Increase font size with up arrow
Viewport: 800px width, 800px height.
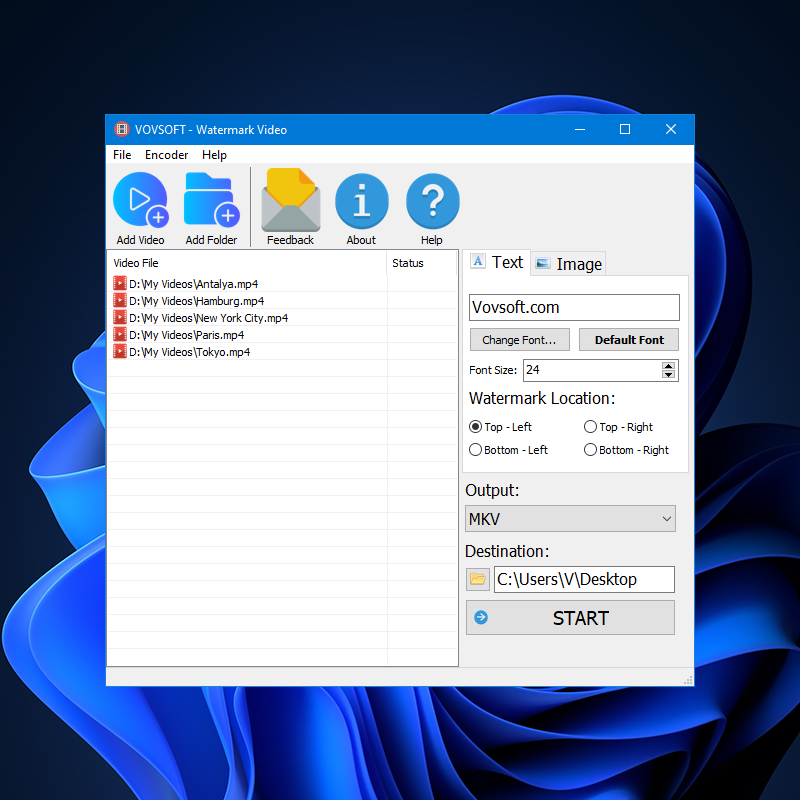tap(669, 365)
